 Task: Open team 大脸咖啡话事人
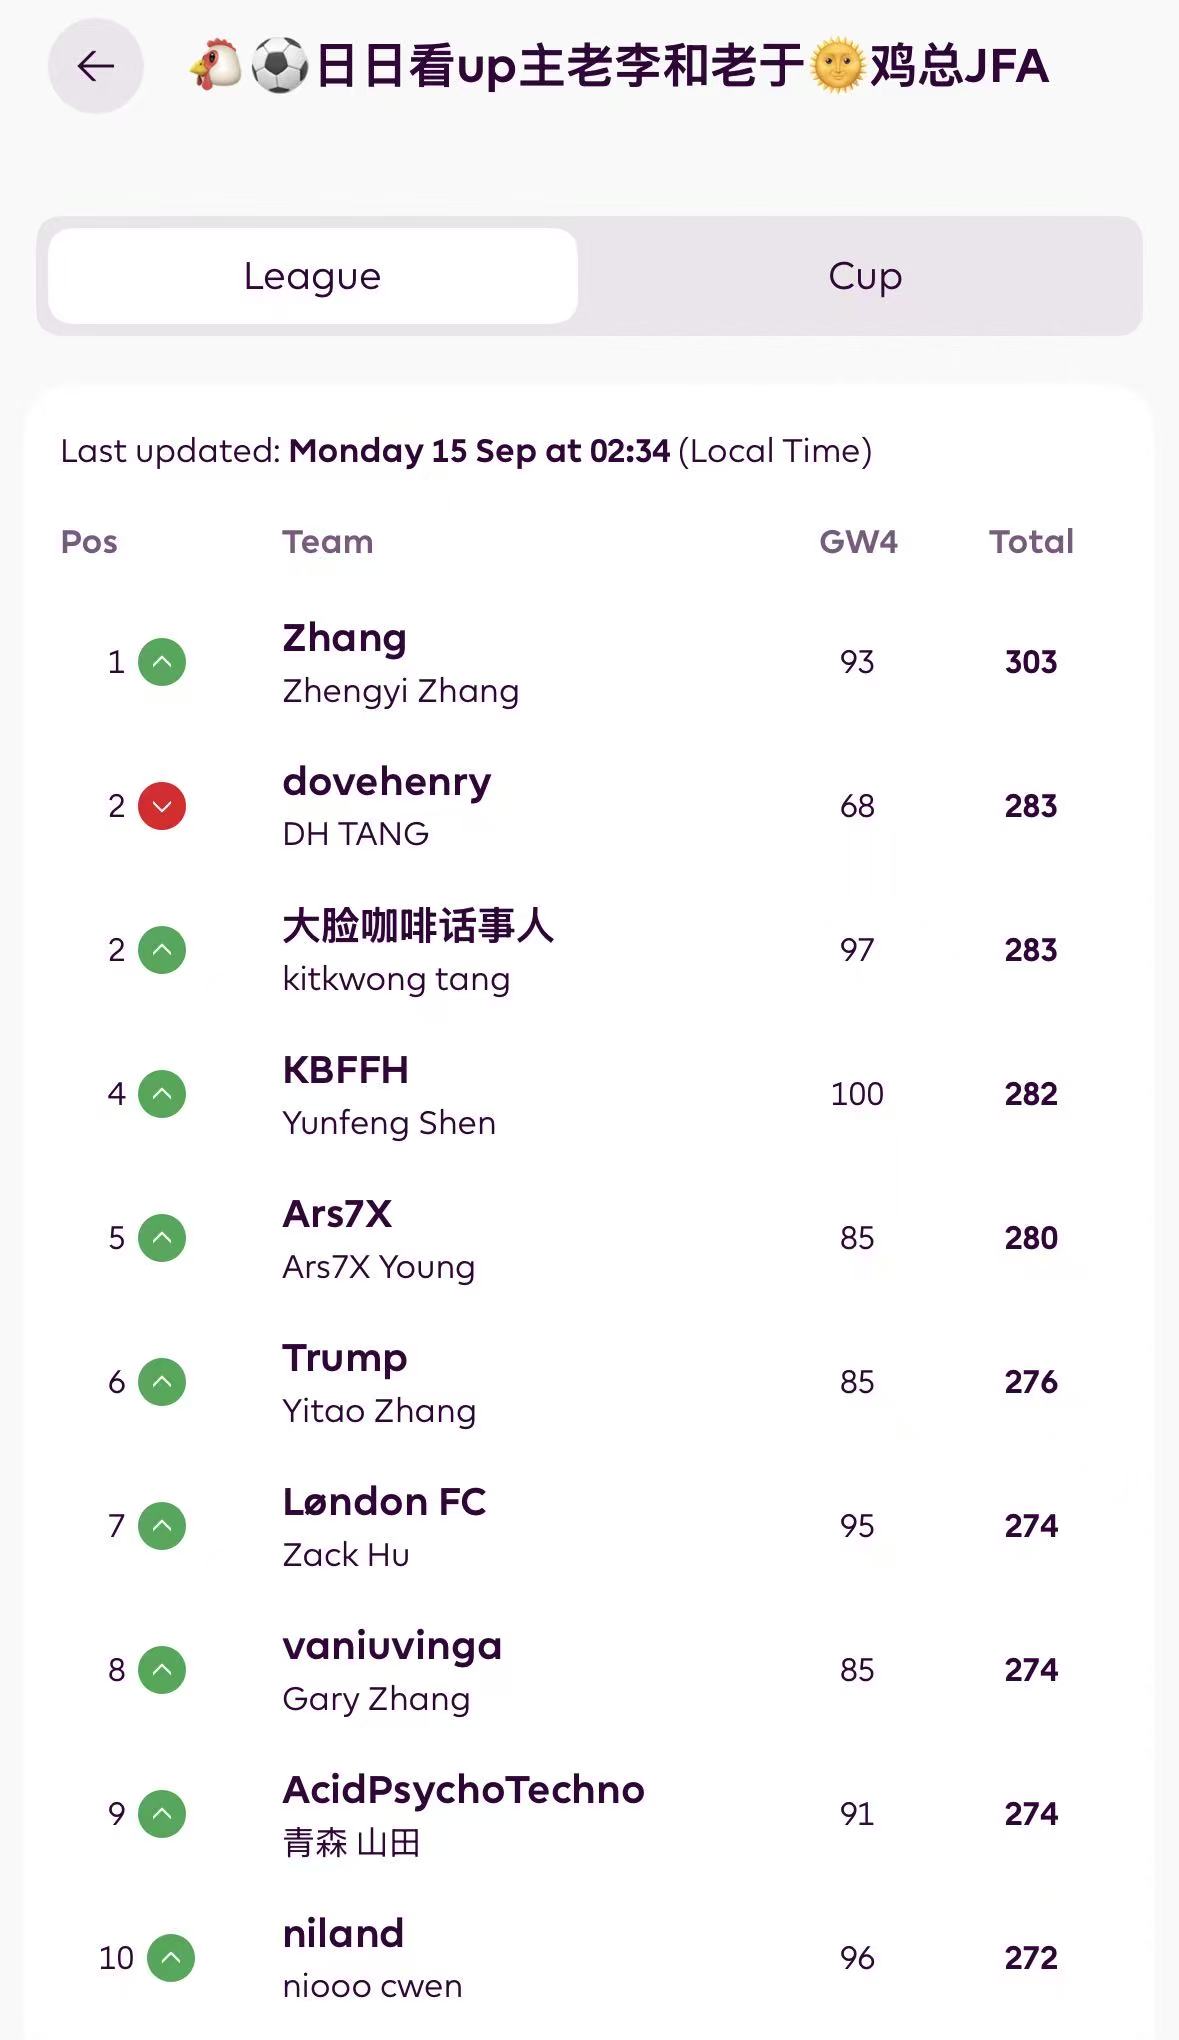417,926
